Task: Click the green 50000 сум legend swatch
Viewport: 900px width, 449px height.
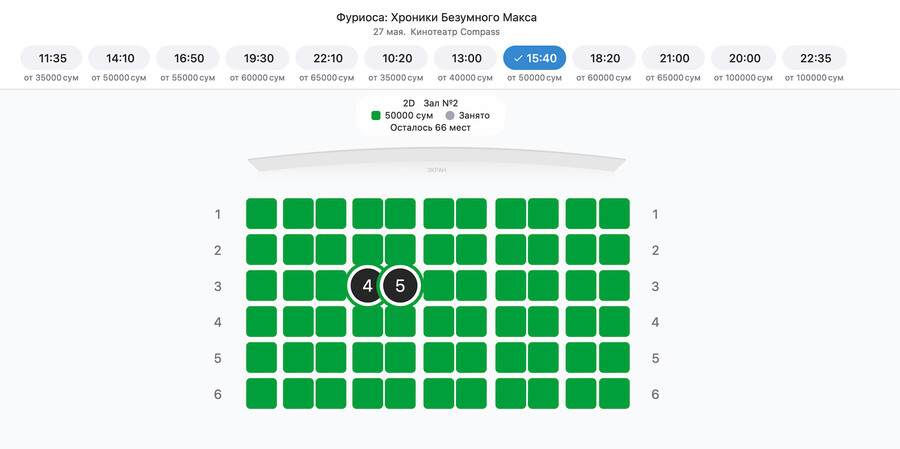Action: click(376, 115)
